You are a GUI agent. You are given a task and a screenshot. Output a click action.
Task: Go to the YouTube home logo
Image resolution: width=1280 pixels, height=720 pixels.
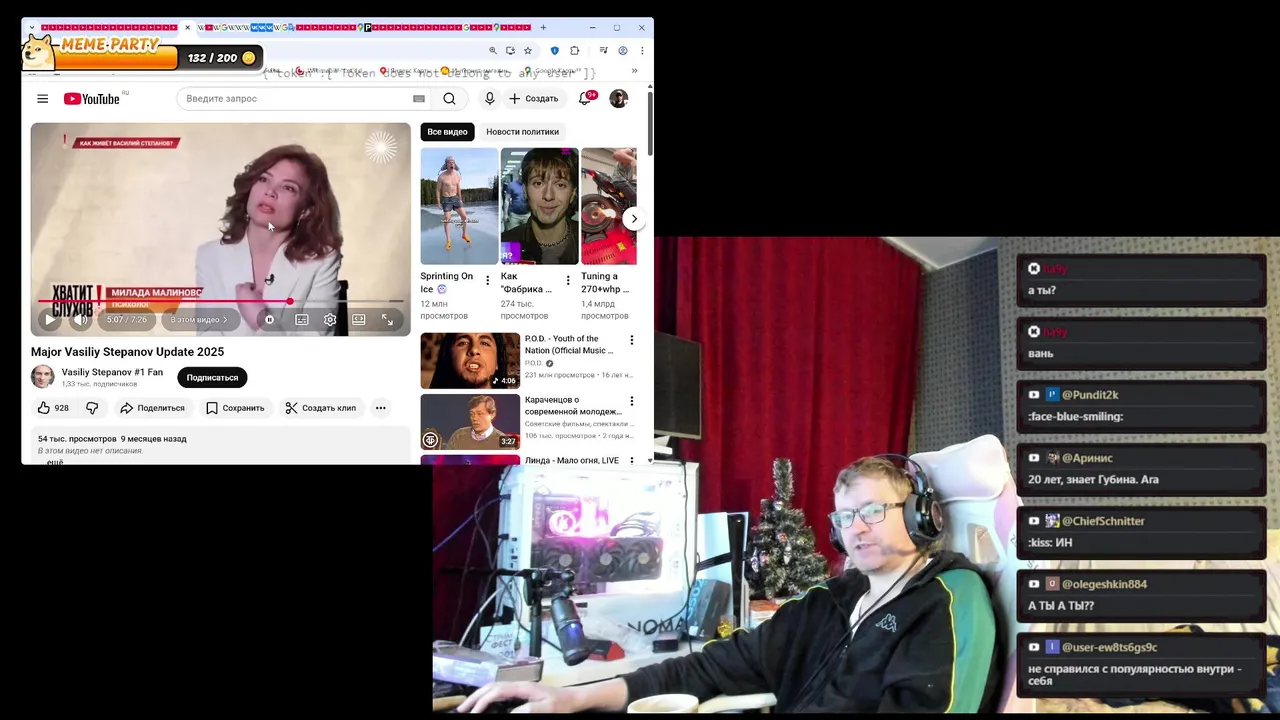(92, 98)
